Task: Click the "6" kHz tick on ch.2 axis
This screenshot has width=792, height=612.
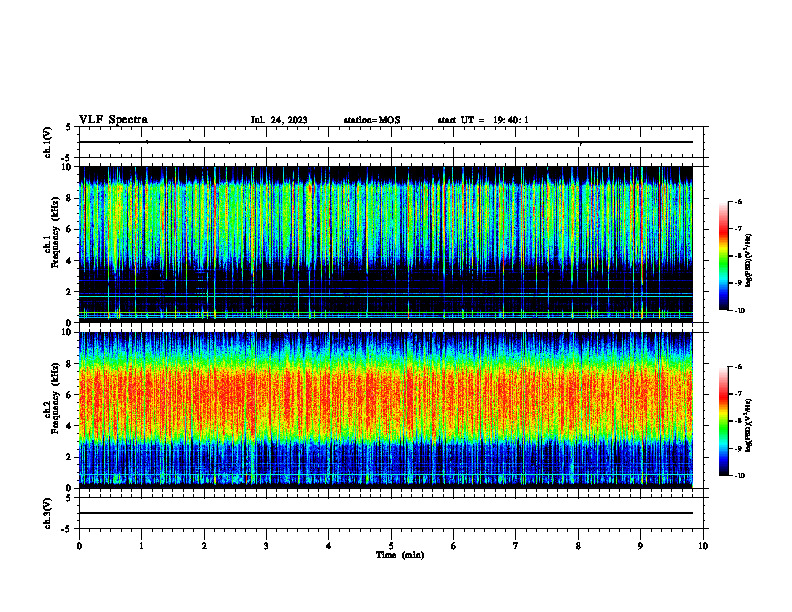Action: 71,395
